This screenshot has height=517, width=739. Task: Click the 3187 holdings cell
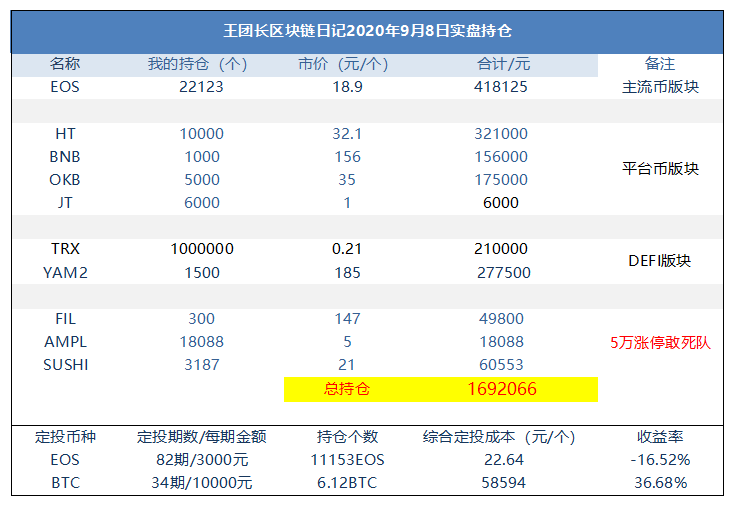point(202,365)
